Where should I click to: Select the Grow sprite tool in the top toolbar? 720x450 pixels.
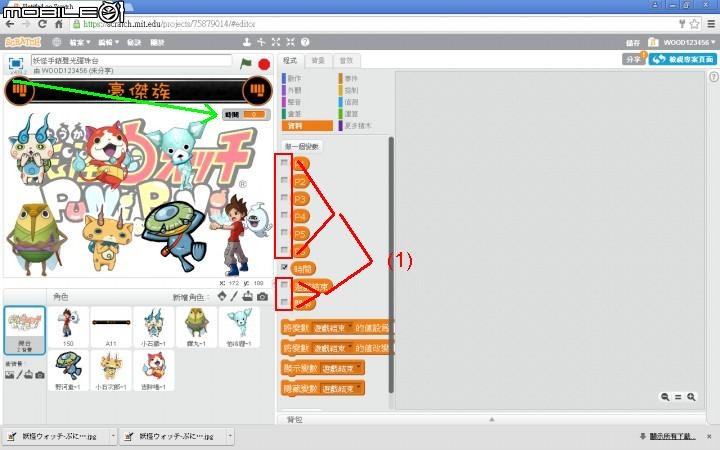pos(276,42)
